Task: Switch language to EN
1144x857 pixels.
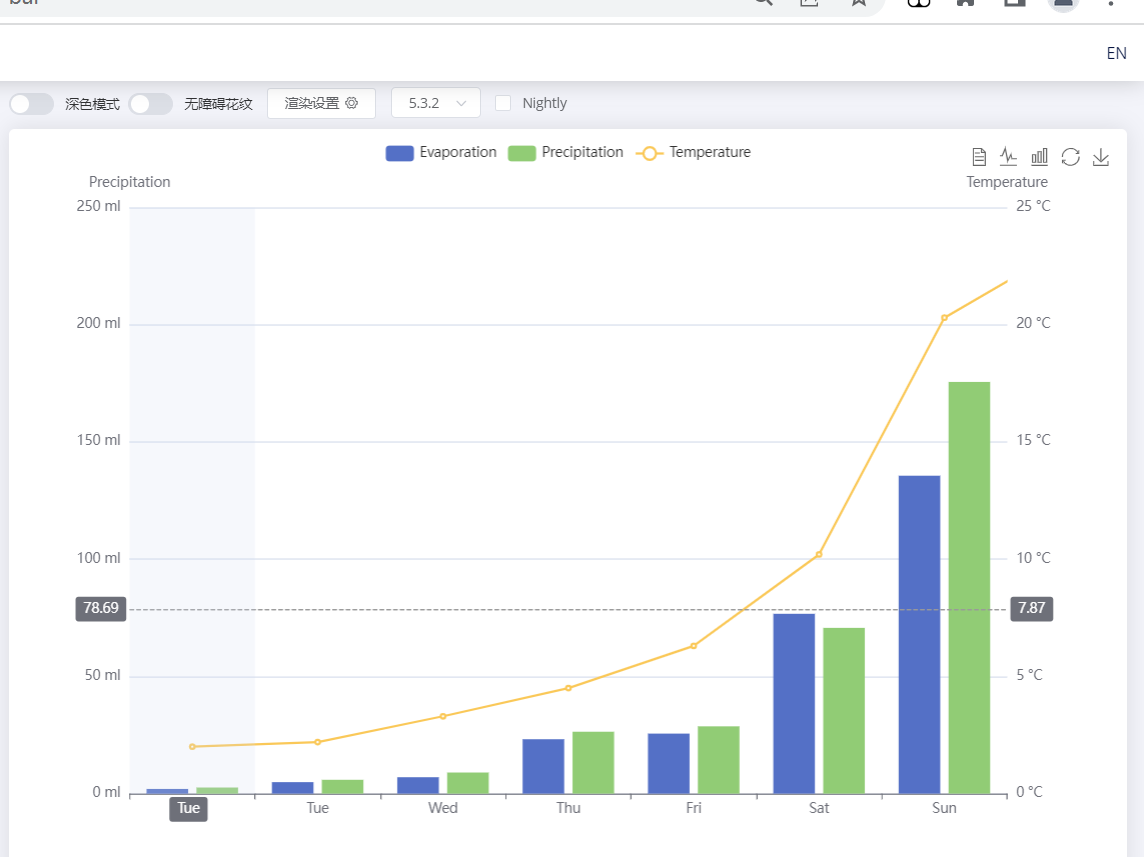Action: (x=1116, y=54)
